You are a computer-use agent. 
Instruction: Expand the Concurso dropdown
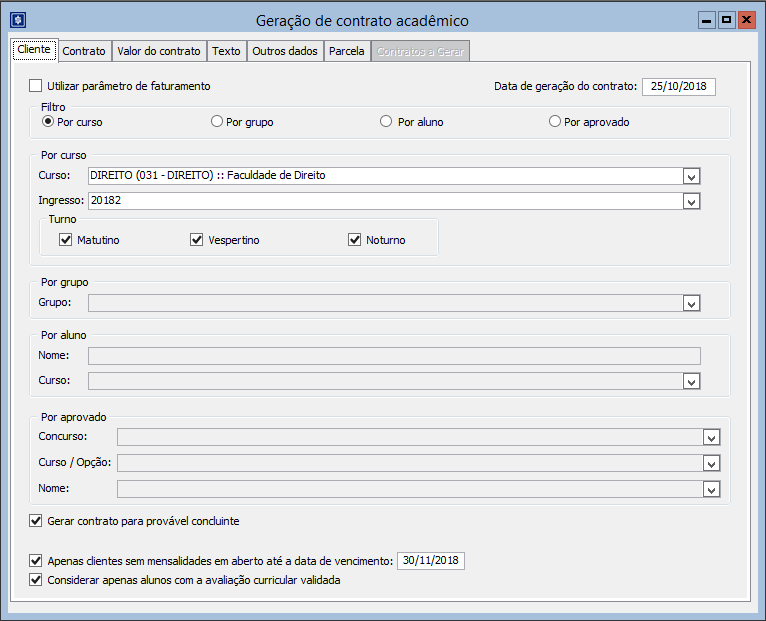pyautogui.click(x=711, y=437)
